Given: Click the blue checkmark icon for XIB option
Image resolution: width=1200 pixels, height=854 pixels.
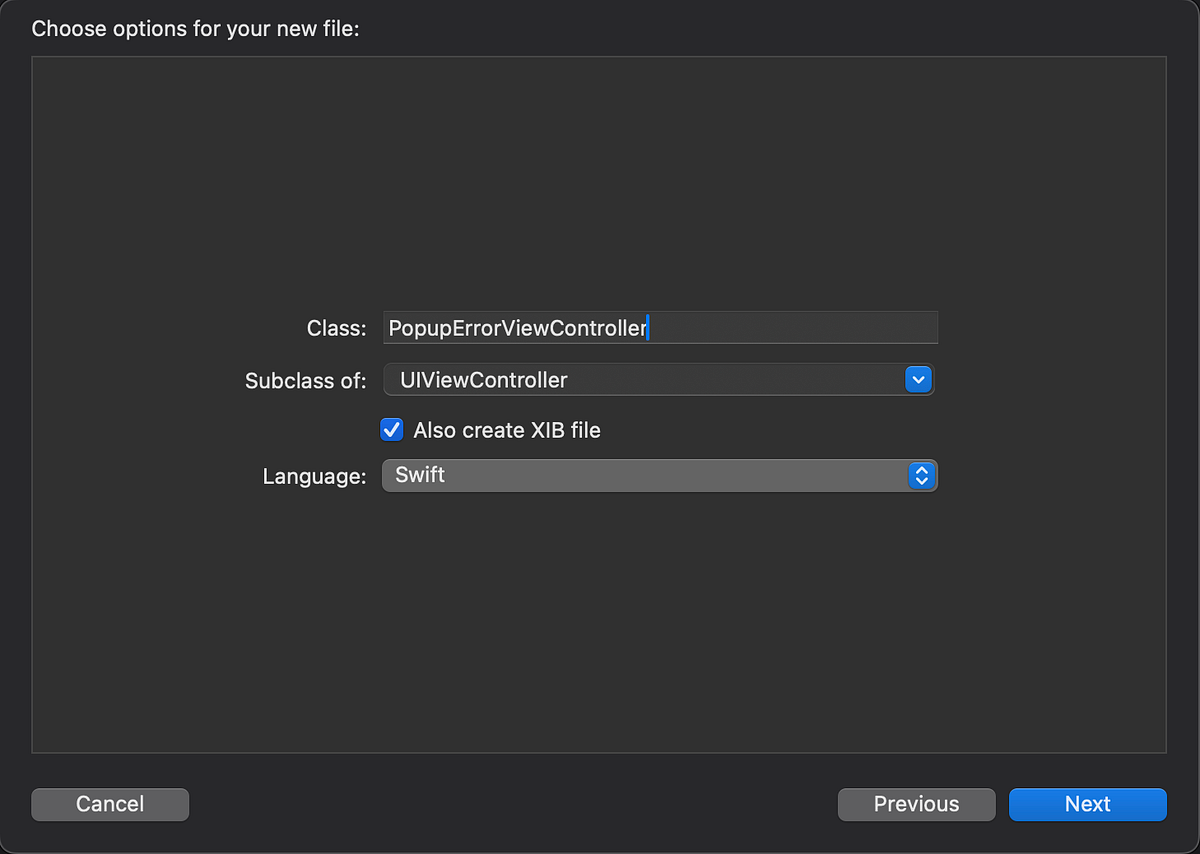Looking at the screenshot, I should pos(391,430).
